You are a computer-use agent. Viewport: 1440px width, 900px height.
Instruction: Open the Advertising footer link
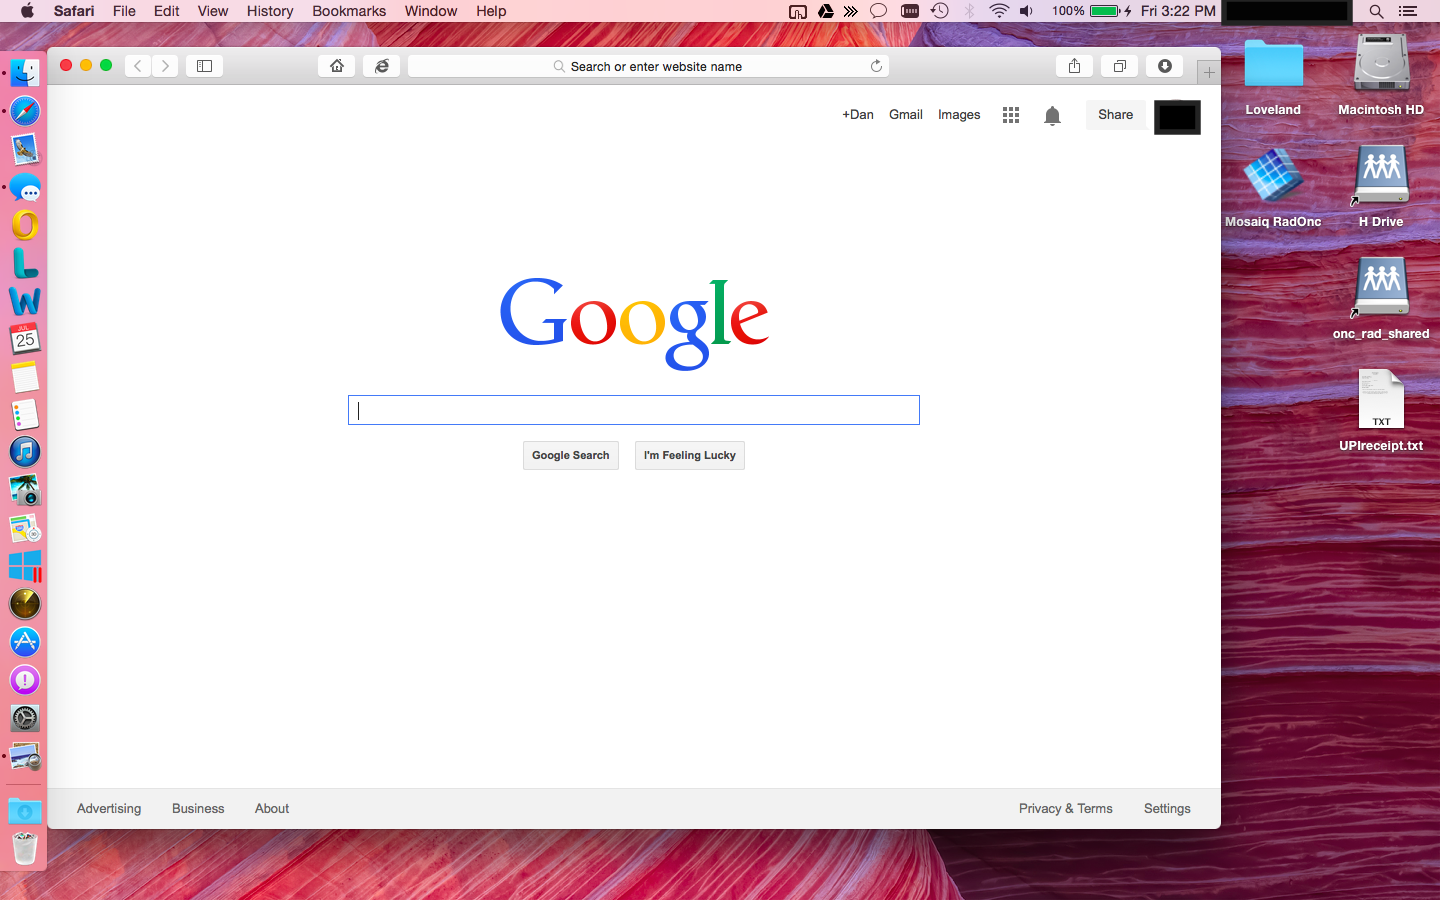click(x=109, y=808)
